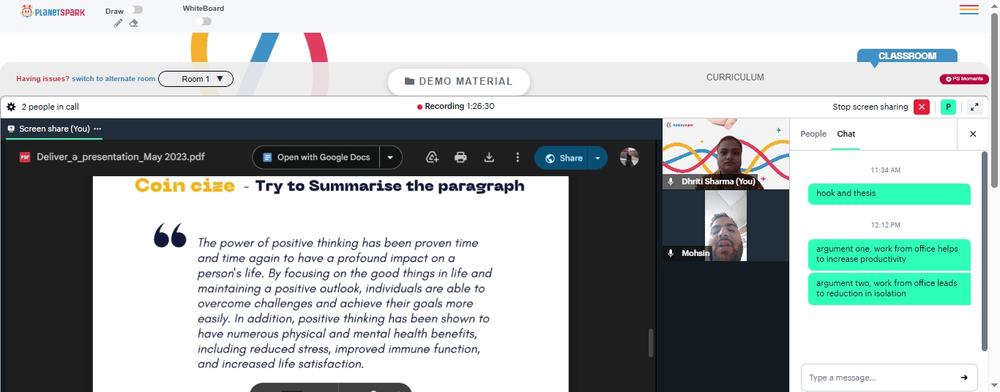Click the Google account avatar
Viewport: 1000px width, 392px height.
[629, 157]
